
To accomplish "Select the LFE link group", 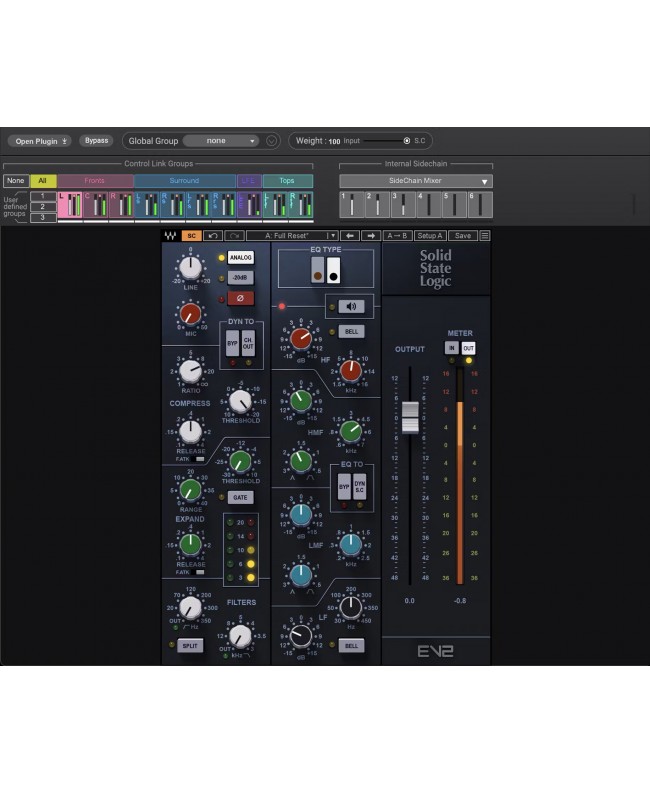I will pyautogui.click(x=249, y=181).
